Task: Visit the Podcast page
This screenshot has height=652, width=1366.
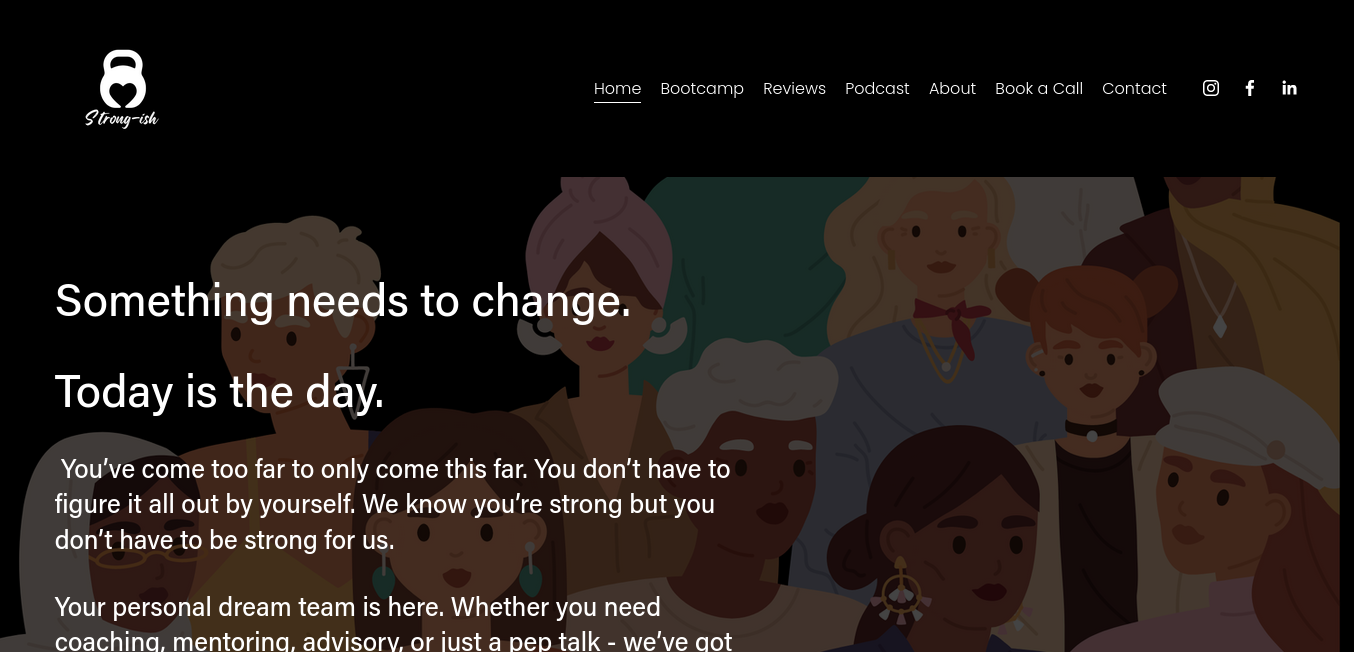Action: click(x=877, y=88)
